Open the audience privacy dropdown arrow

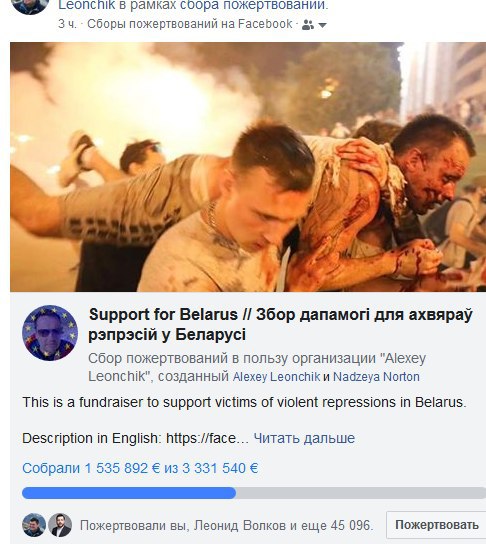pos(322,25)
